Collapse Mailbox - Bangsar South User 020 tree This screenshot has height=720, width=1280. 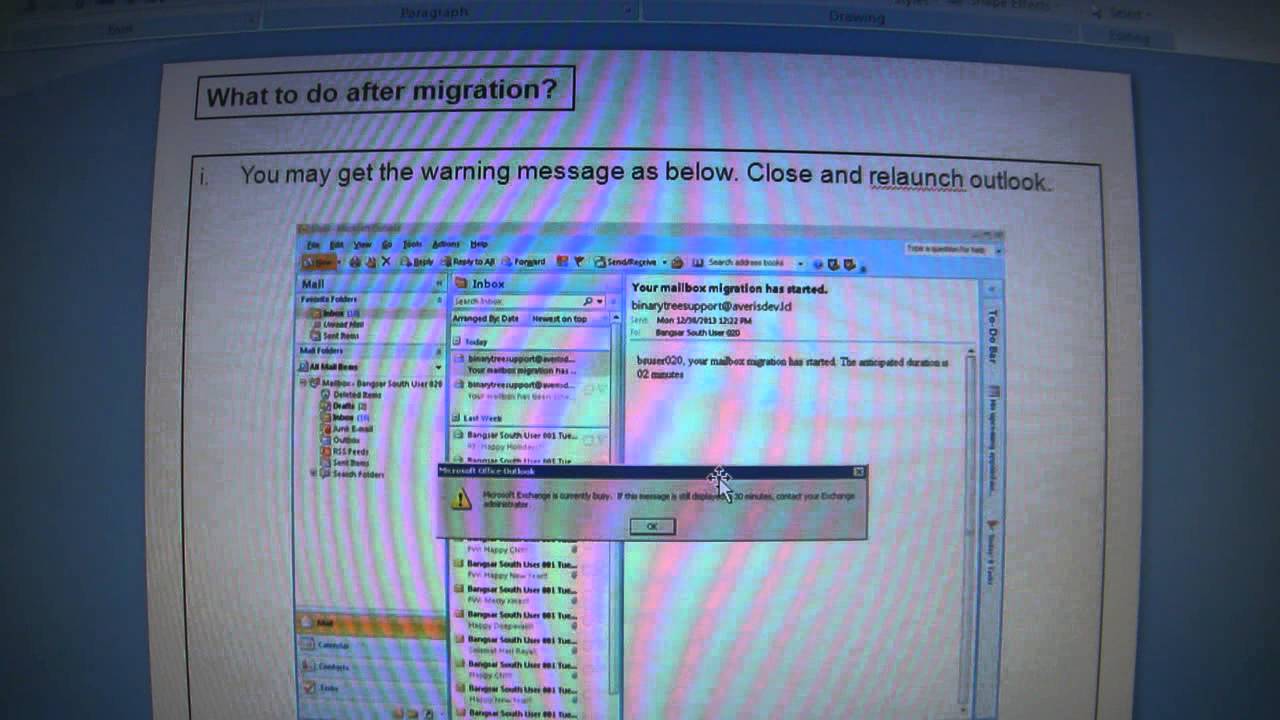pyautogui.click(x=303, y=383)
